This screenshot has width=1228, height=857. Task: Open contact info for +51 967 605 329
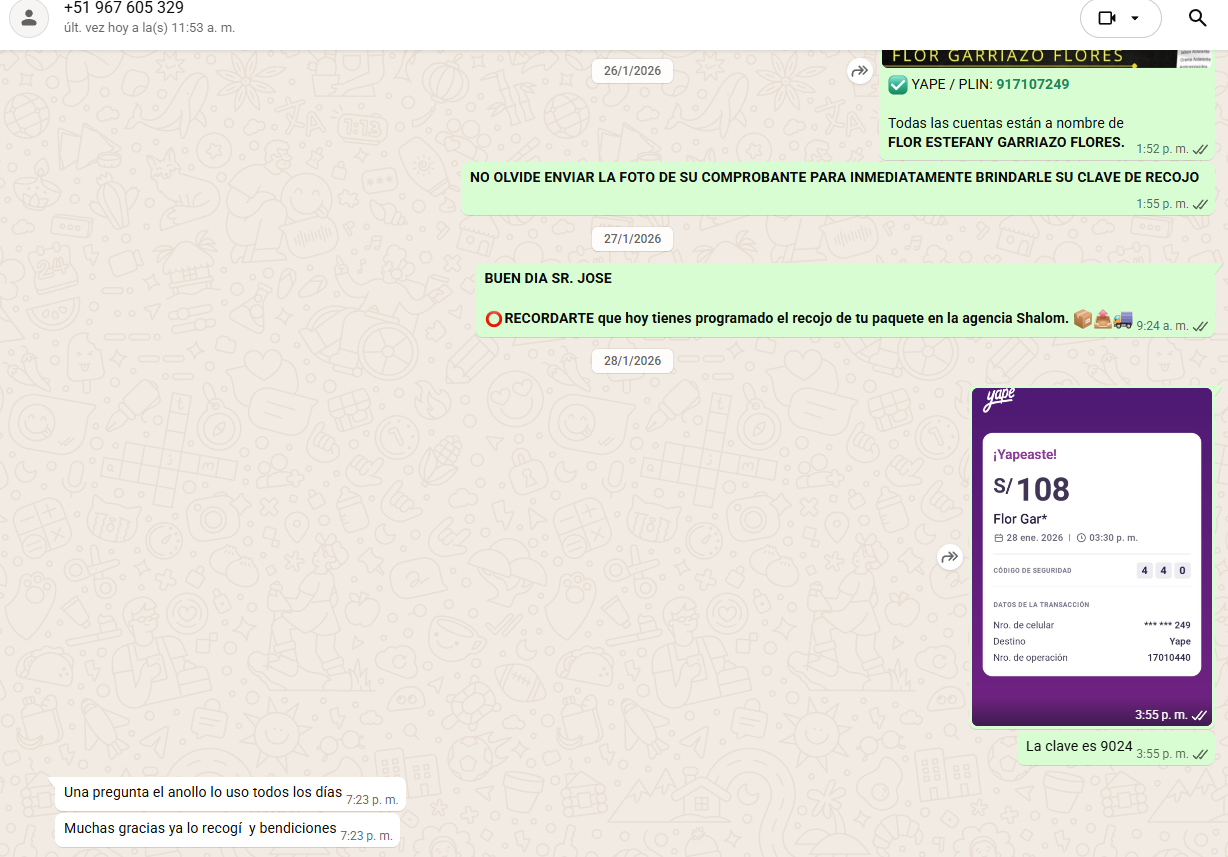124,8
